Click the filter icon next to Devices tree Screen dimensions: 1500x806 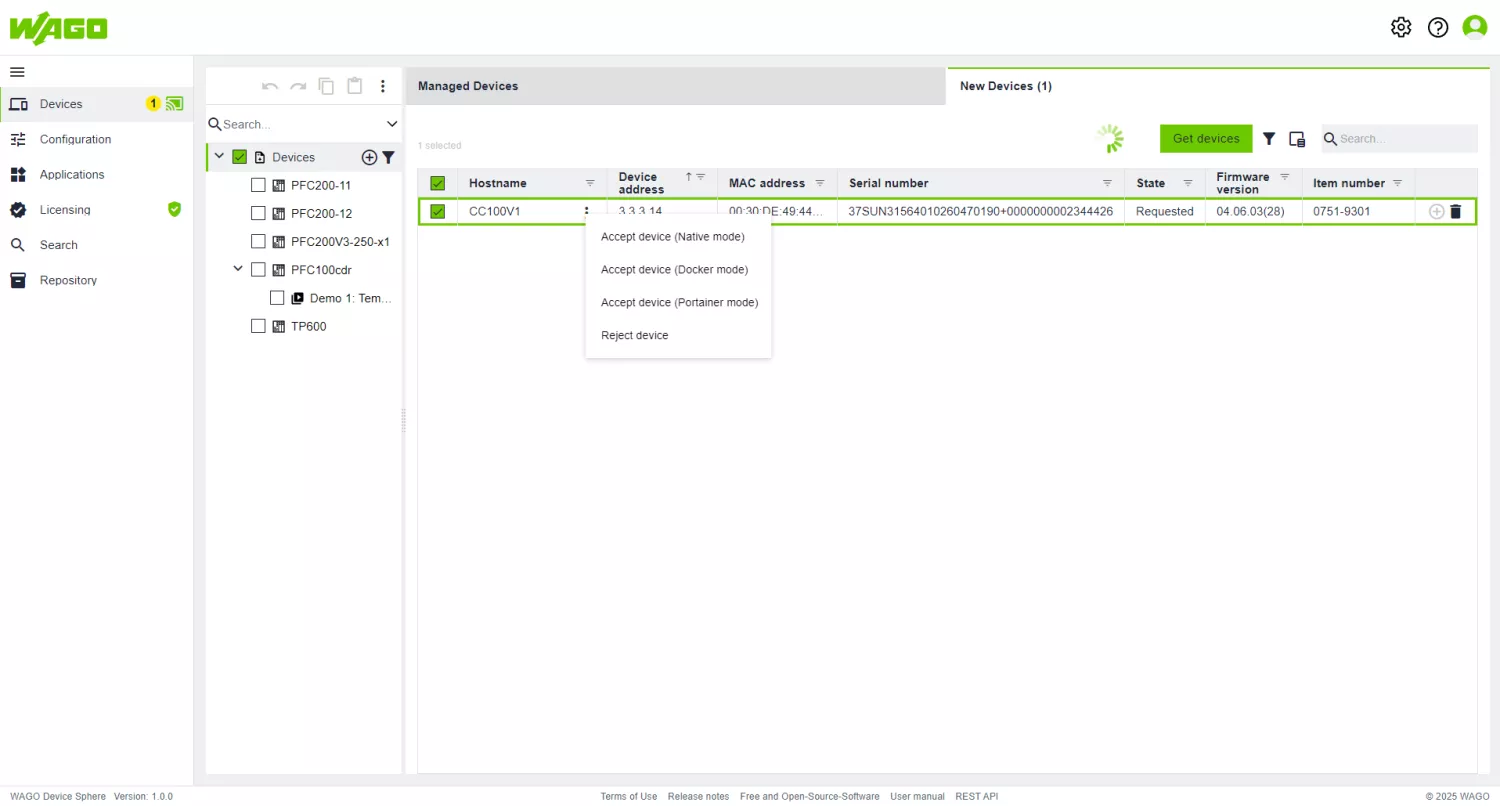389,157
